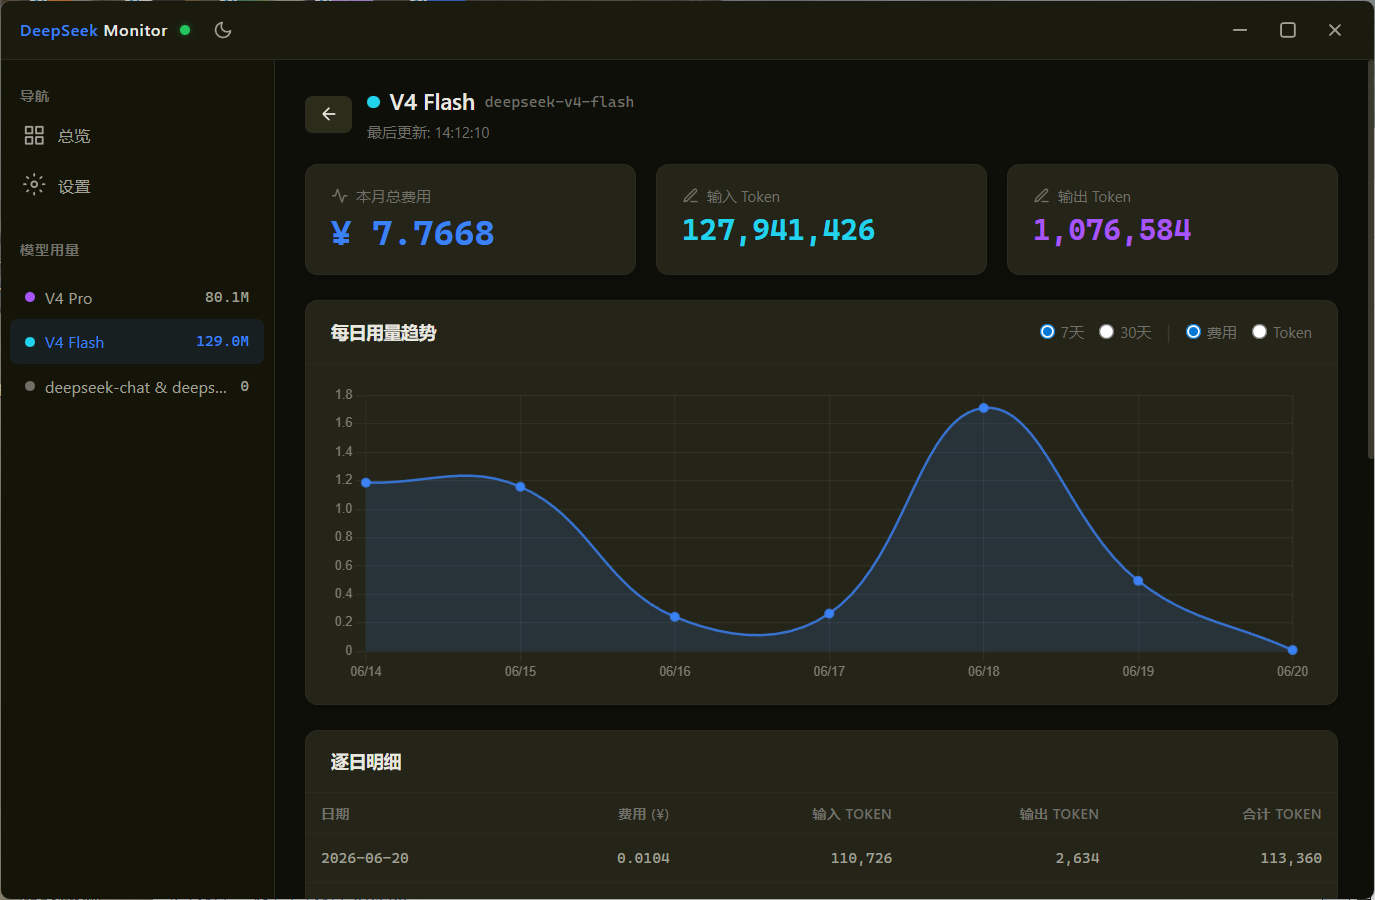This screenshot has width=1375, height=900.
Task: Click the chart data point for 06/19
Action: click(x=1138, y=581)
